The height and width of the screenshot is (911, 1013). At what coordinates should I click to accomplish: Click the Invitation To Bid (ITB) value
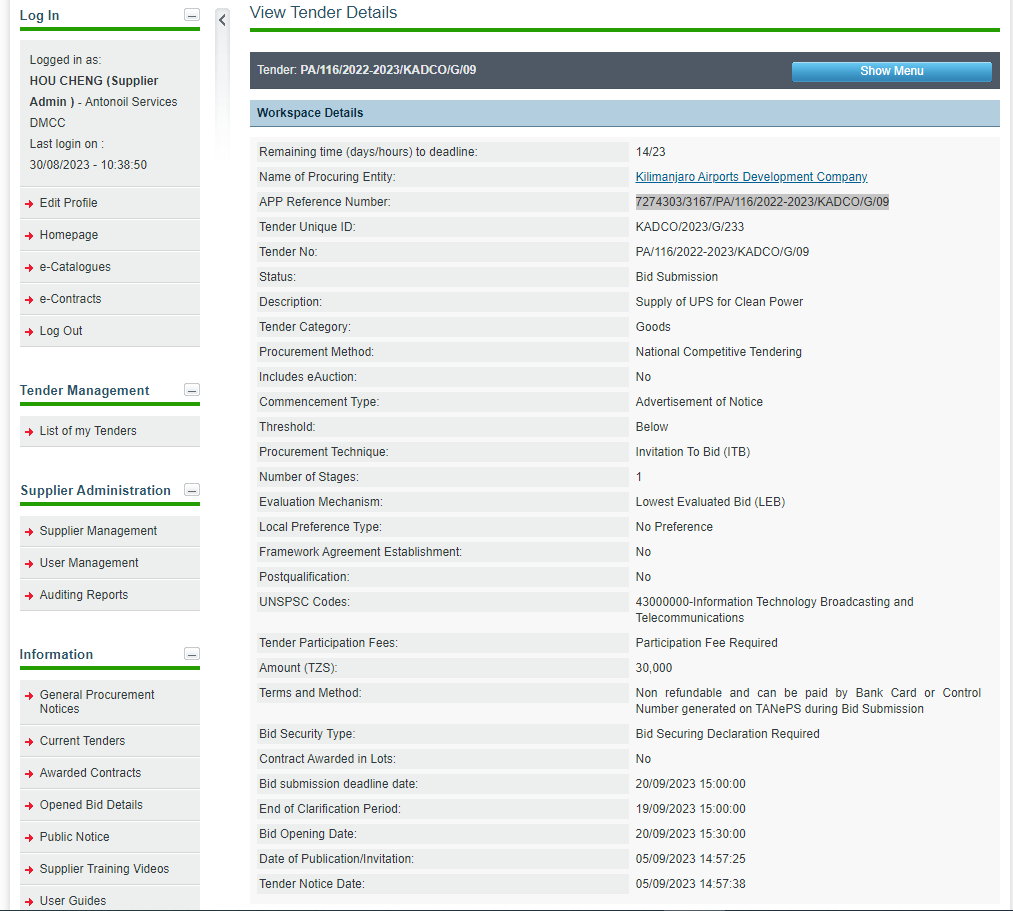693,452
